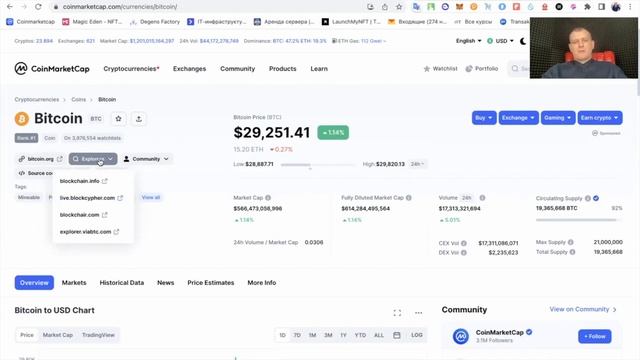The image size is (640, 360).
Task: Select explorer.viabtc.com explorer
Action: (89, 232)
